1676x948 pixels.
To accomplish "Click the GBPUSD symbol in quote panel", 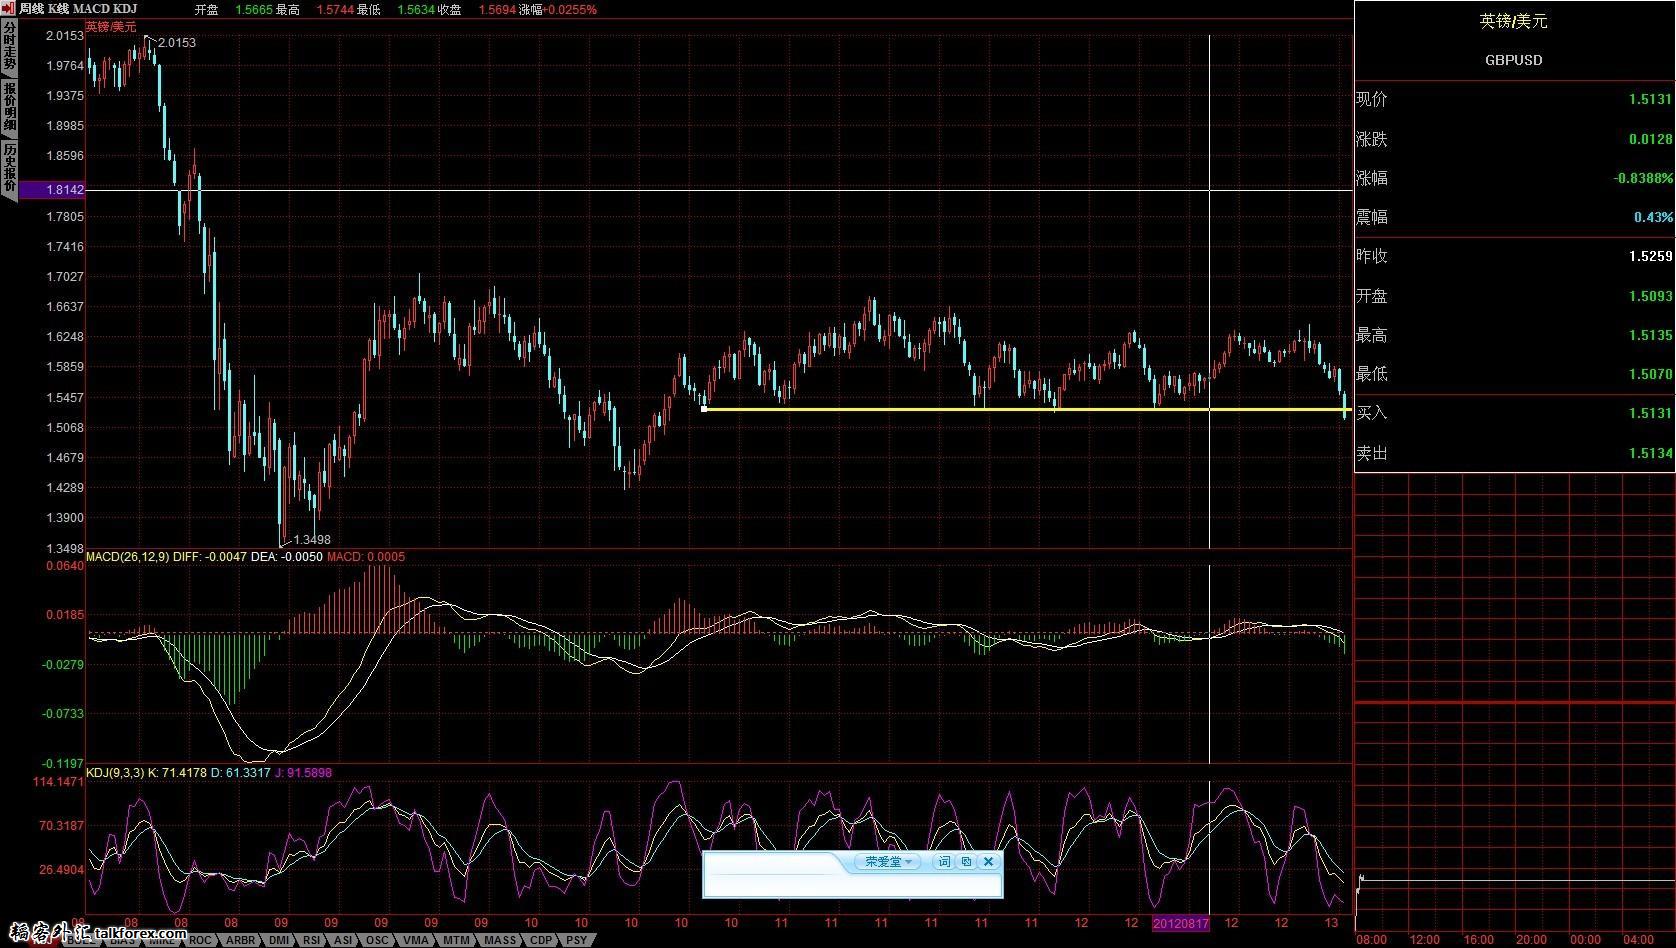I will click(x=1513, y=60).
